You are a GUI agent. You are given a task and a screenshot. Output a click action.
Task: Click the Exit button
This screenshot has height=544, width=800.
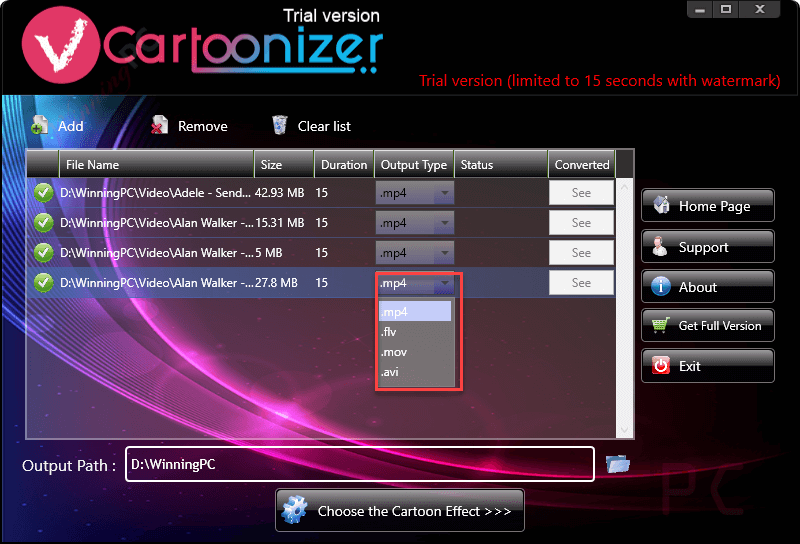pyautogui.click(x=708, y=365)
